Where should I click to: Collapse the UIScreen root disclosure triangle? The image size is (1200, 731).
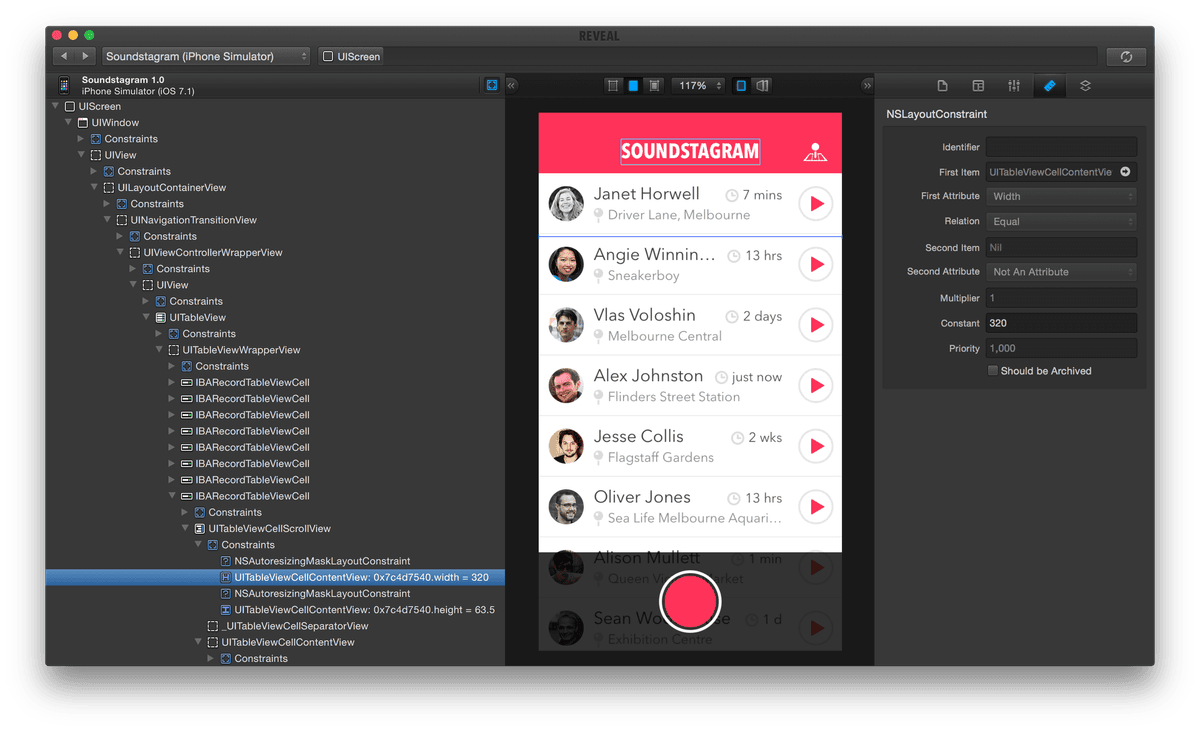coord(55,106)
